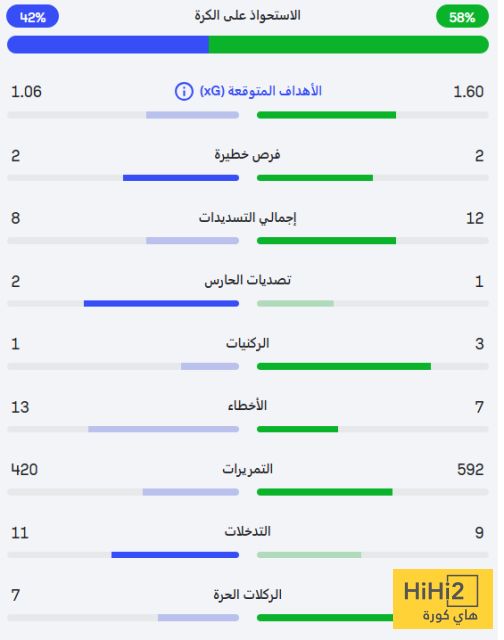Open the expected goals (xG) link

click(260, 91)
